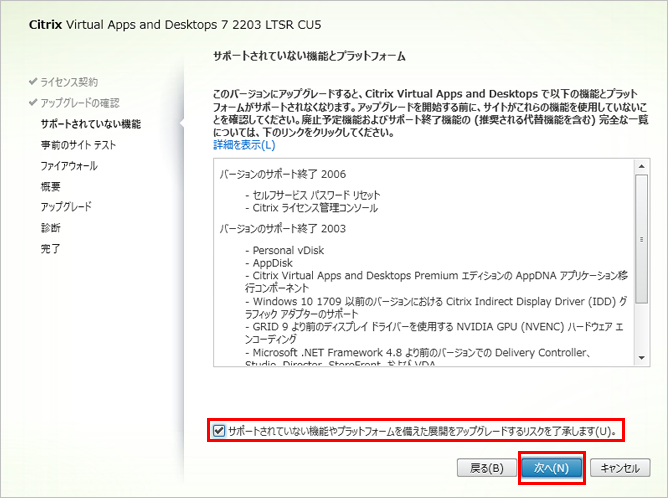Click the NVIDIA GPU (NVENC) encoding entry
The height and width of the screenshot is (498, 668).
[x=434, y=333]
